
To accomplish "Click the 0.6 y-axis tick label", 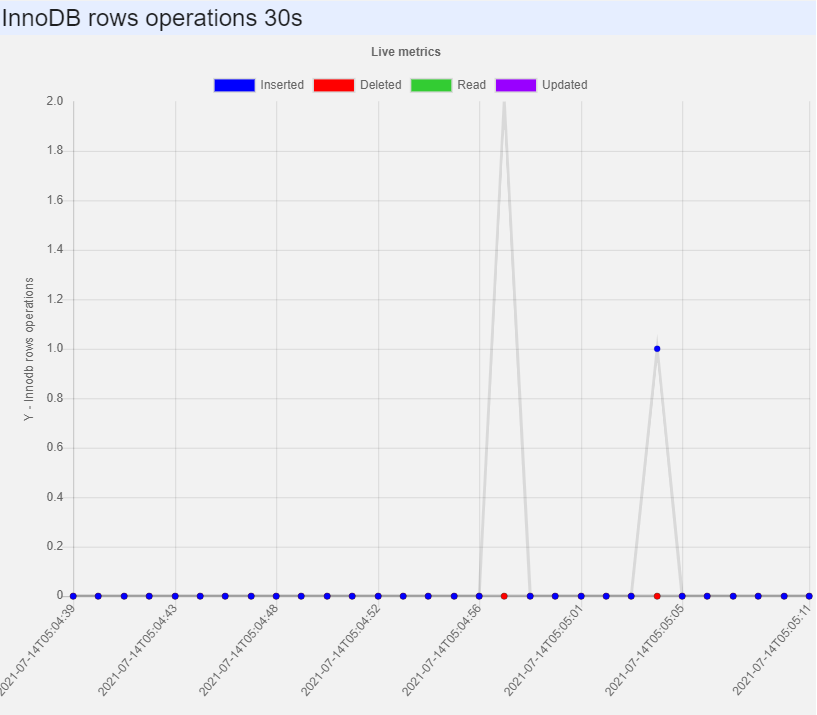I will coord(55,447).
